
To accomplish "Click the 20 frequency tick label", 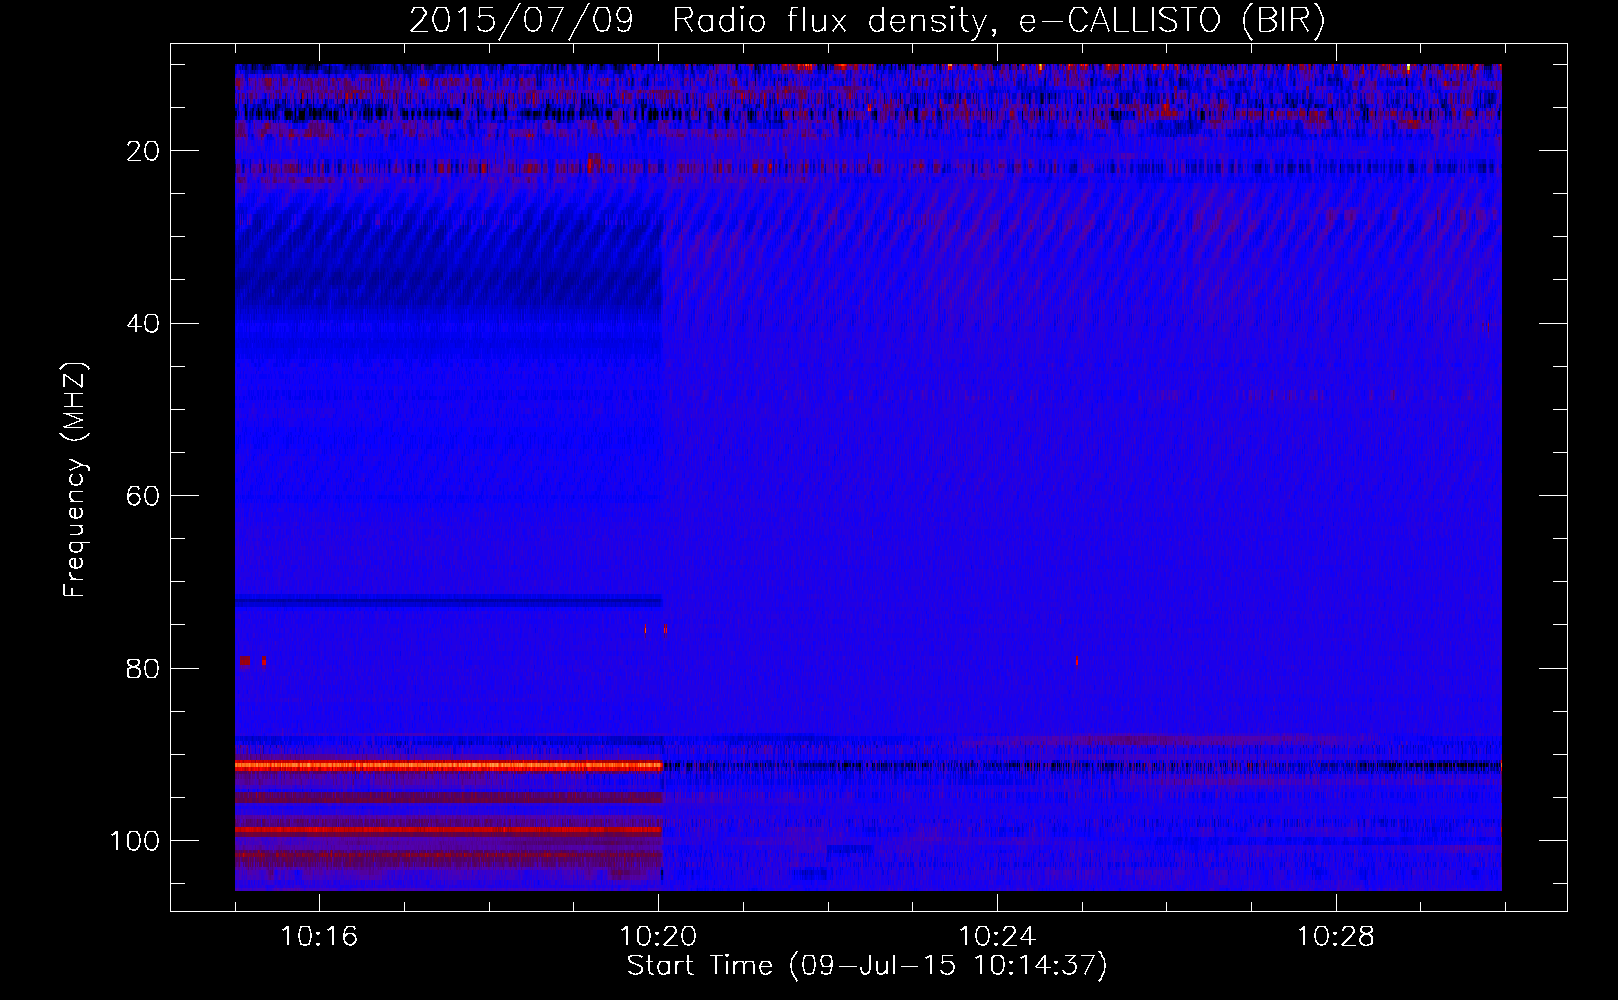I will pyautogui.click(x=144, y=151).
